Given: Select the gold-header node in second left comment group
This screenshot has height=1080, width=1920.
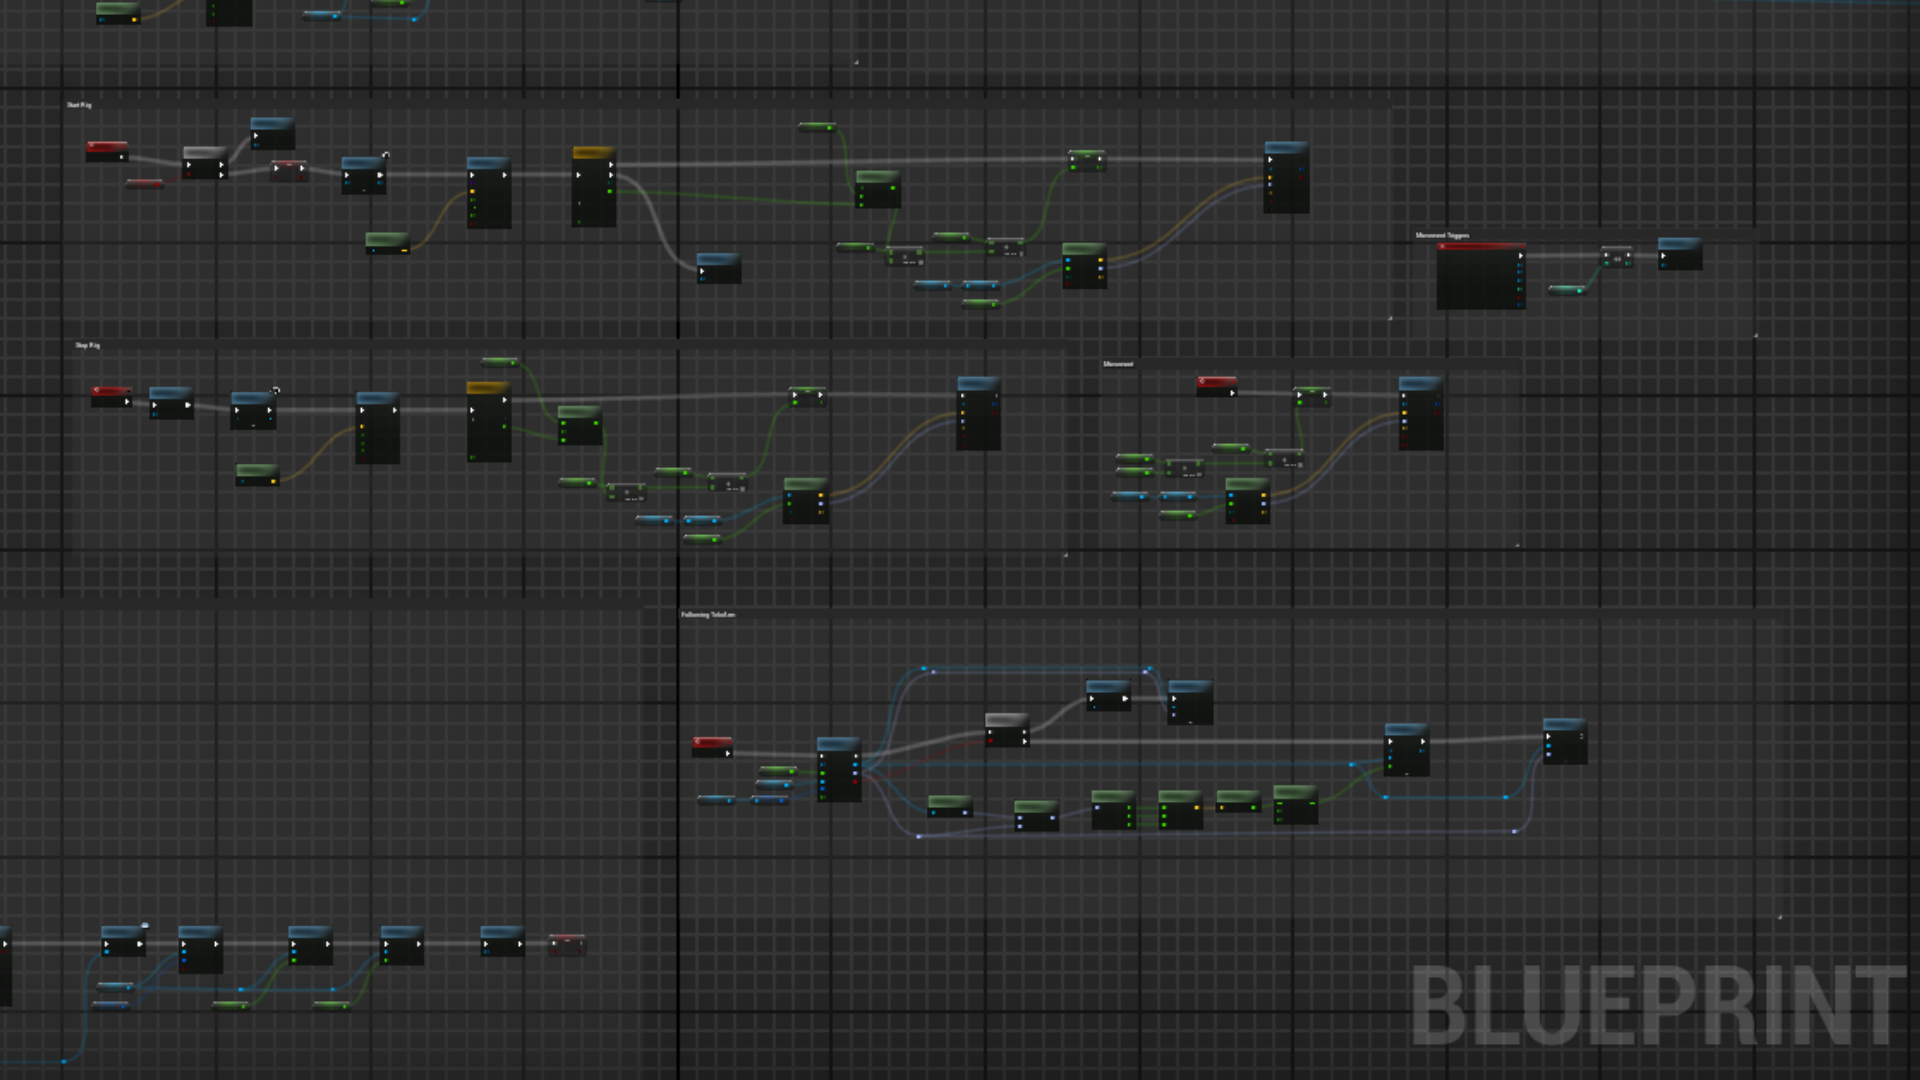Looking at the screenshot, I should pyautogui.click(x=489, y=421).
